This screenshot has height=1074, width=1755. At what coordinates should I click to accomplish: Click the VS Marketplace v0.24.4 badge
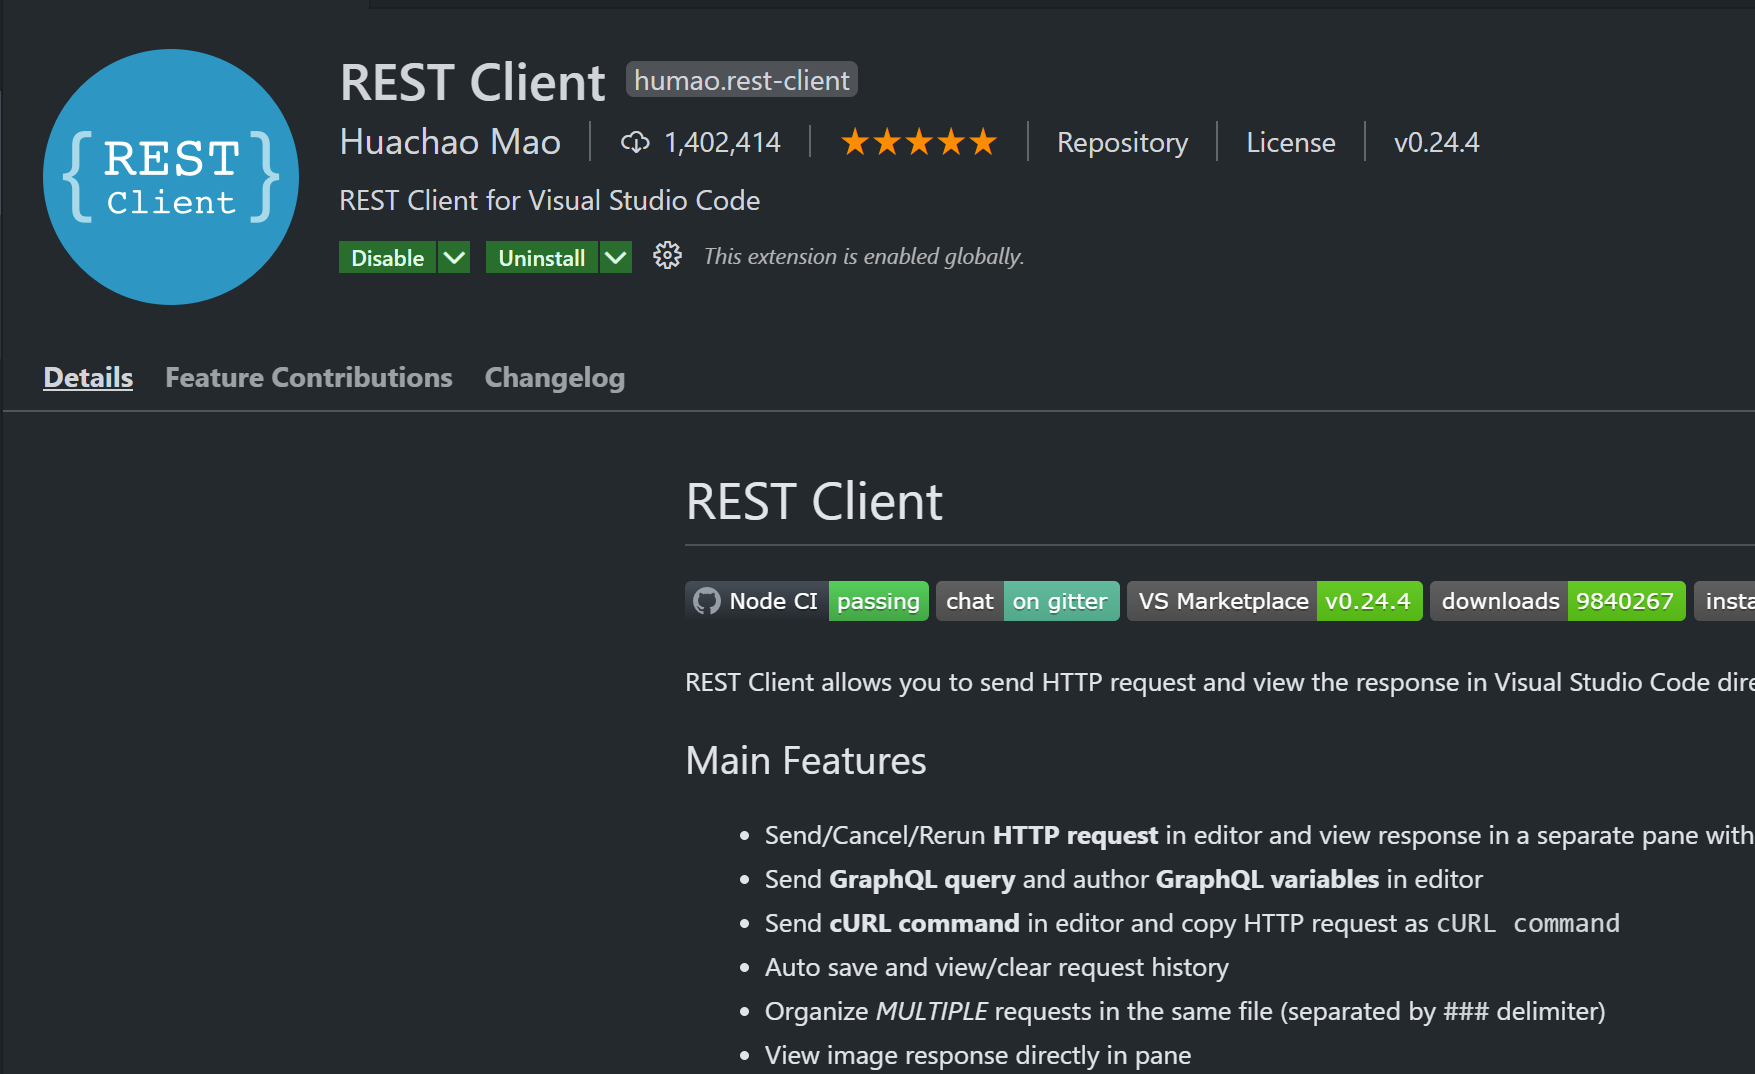pyautogui.click(x=1273, y=600)
